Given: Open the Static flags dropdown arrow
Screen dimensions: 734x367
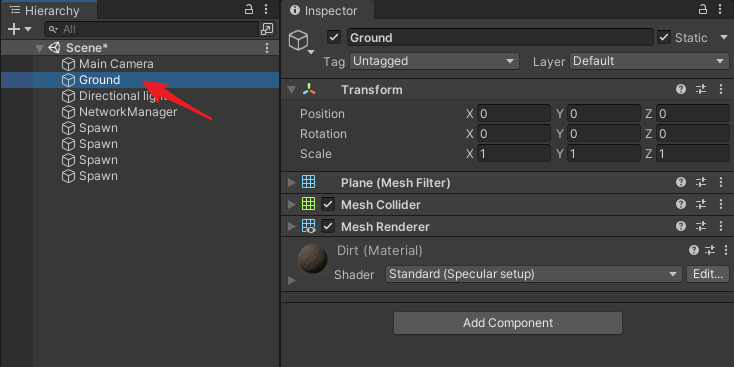Looking at the screenshot, I should coord(724,37).
